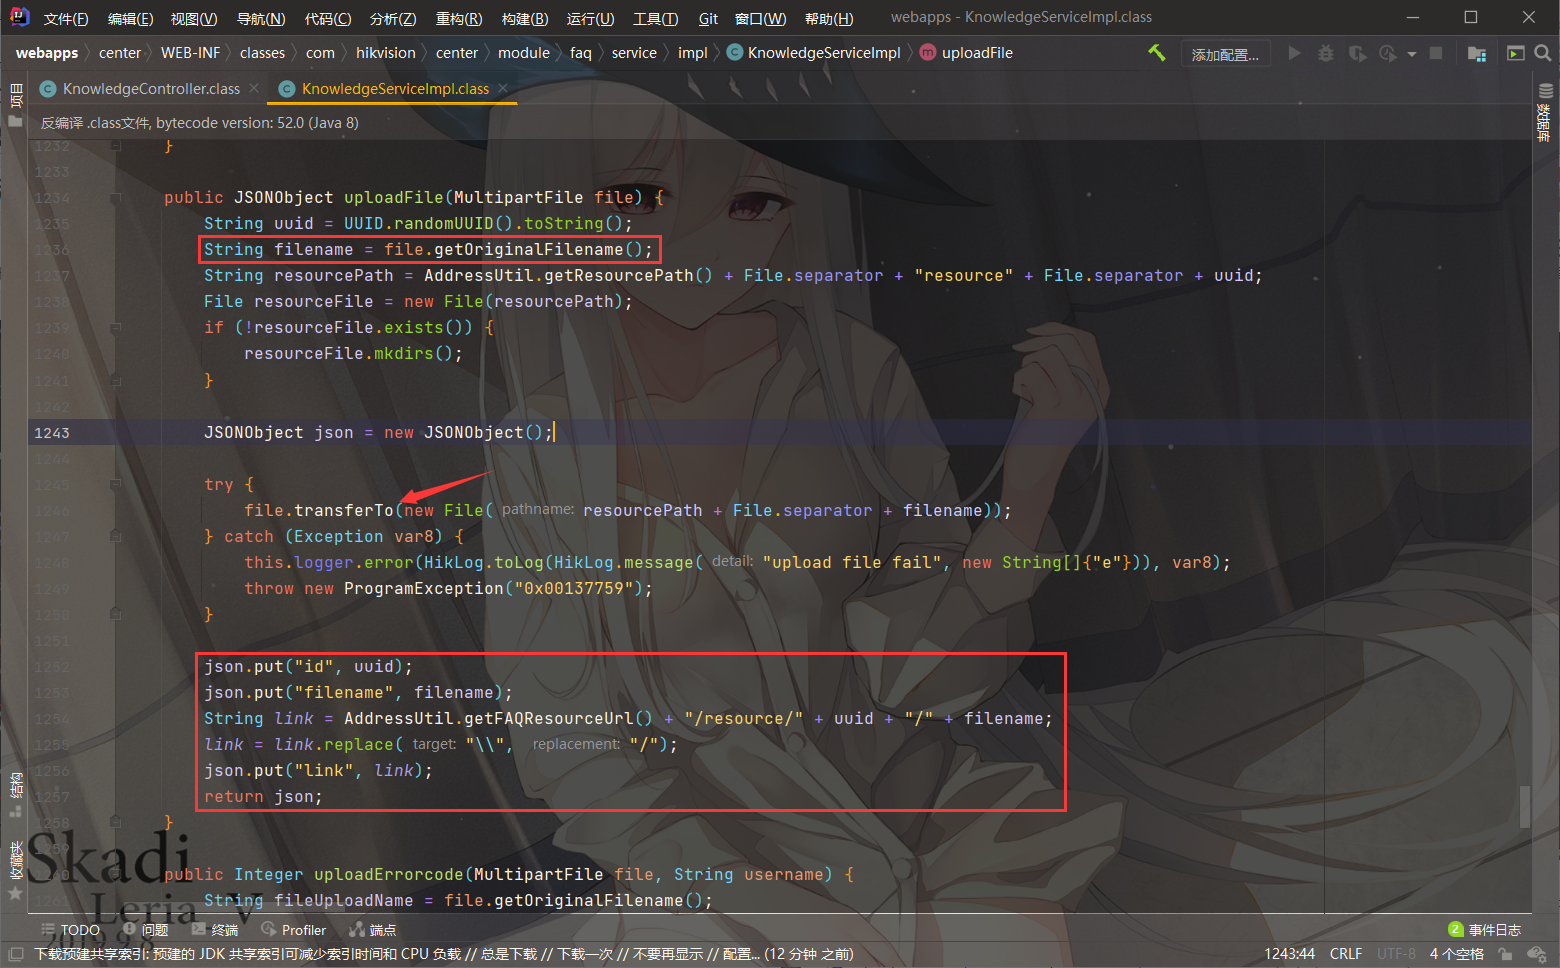Click the KnowledgeServiceImpl class icon in breadcrumb

point(735,53)
